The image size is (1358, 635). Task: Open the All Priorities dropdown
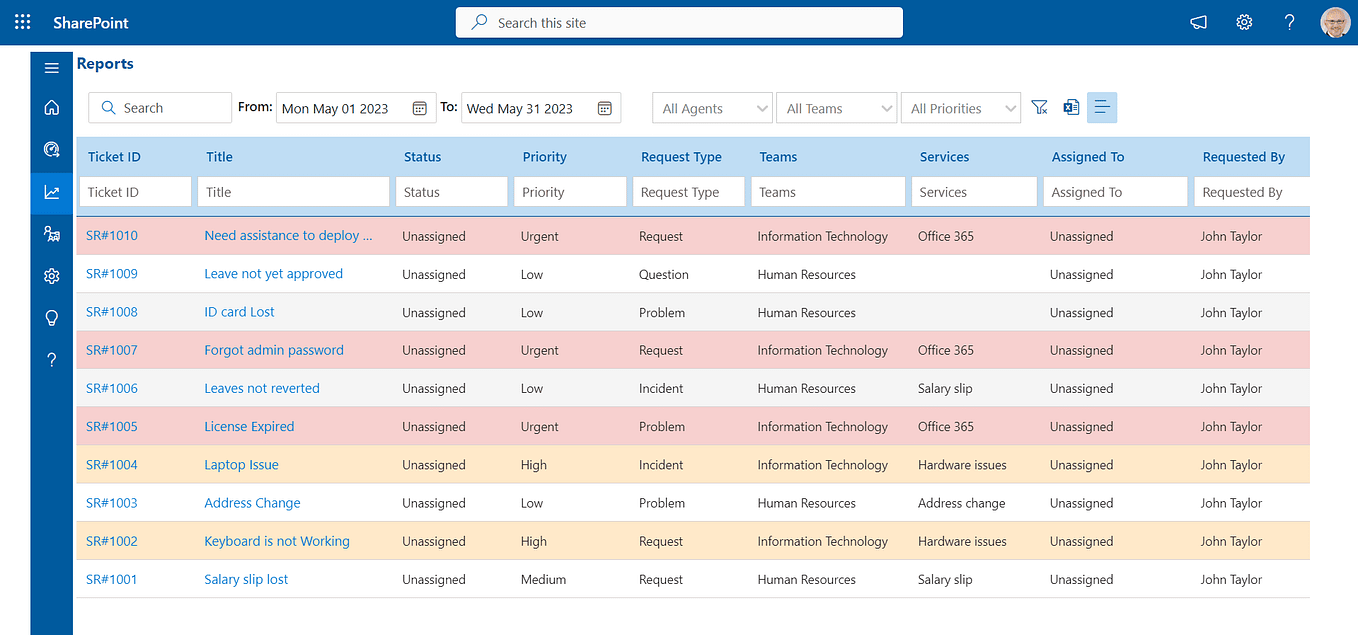960,107
